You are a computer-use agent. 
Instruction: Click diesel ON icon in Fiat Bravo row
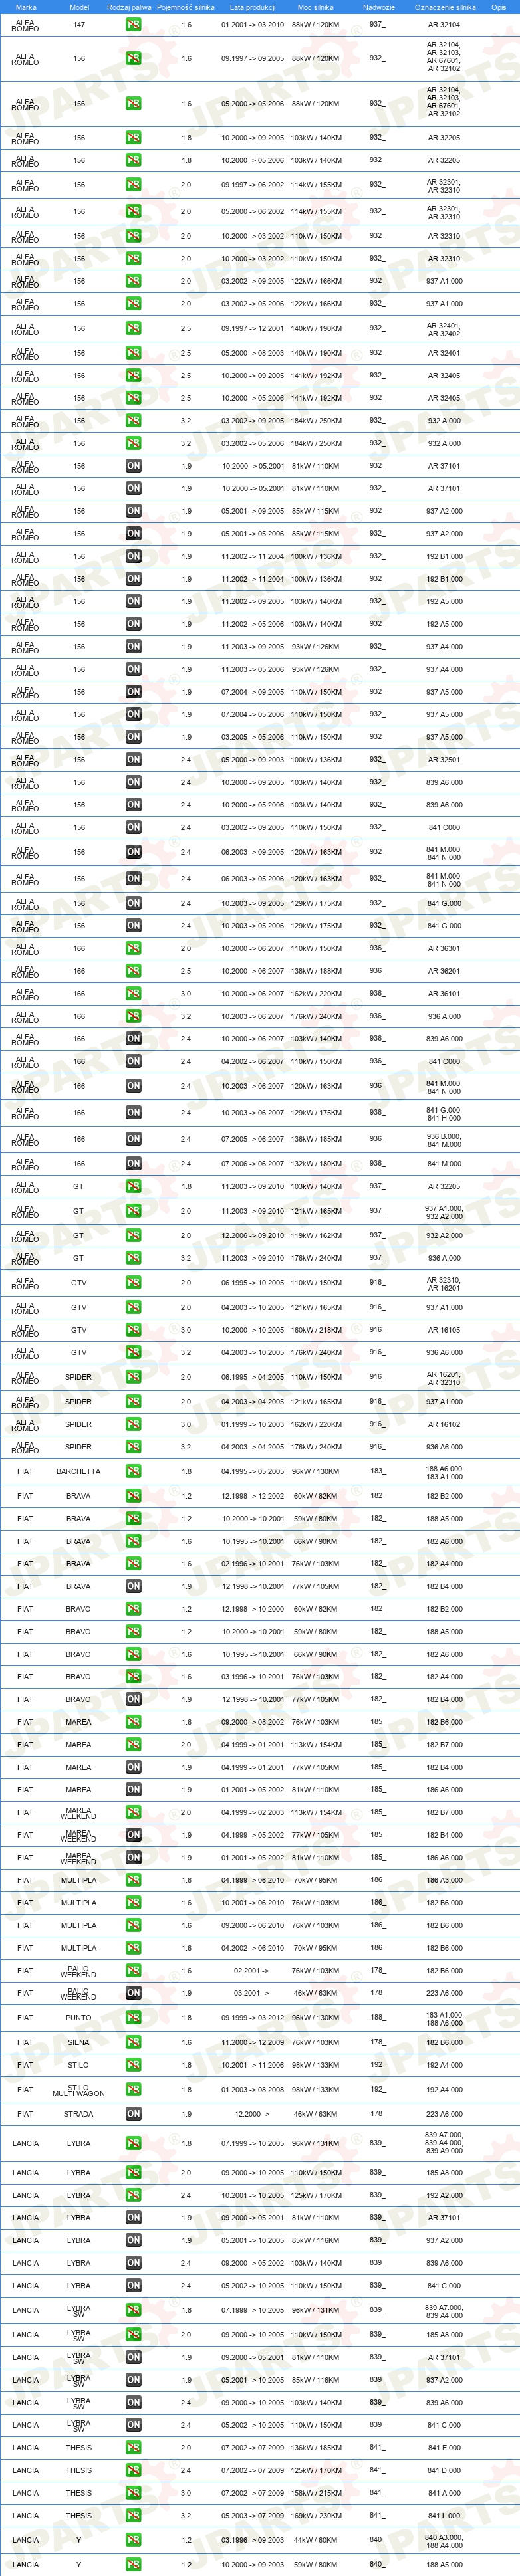[133, 1699]
